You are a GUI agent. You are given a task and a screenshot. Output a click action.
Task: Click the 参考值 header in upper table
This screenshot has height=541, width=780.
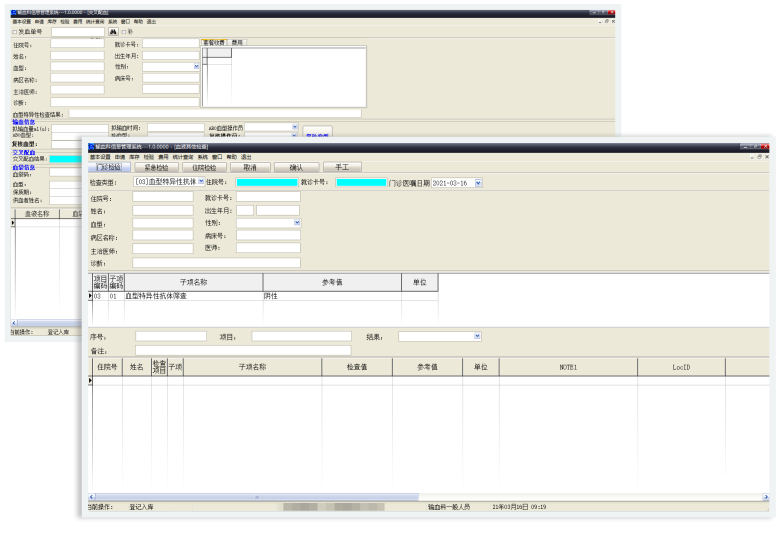[332, 282]
